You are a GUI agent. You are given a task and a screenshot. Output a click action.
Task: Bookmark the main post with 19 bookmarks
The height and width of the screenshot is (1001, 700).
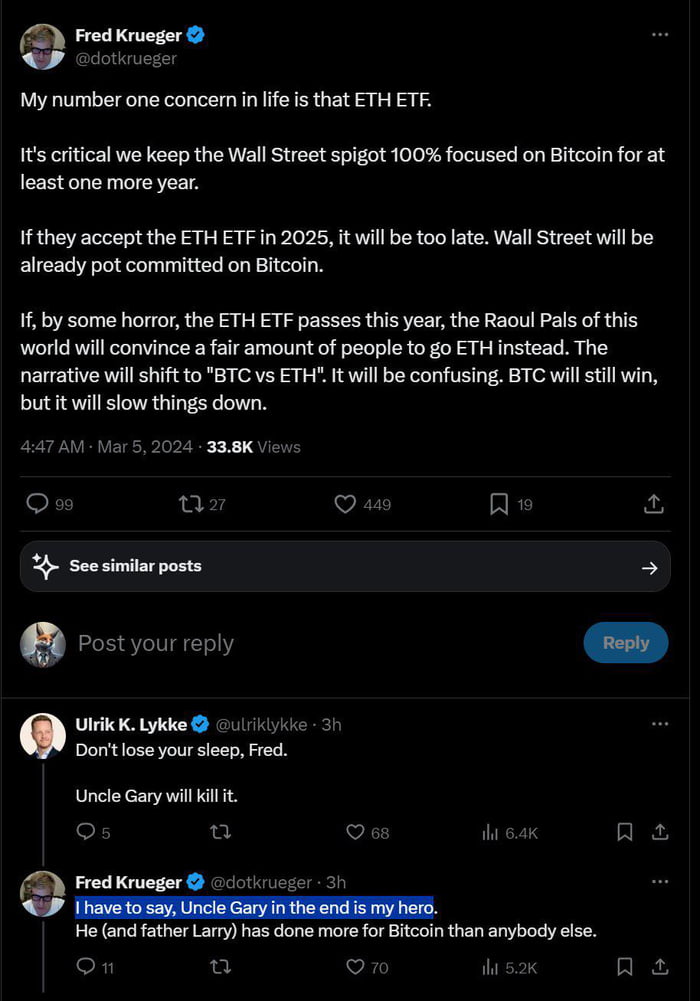499,504
